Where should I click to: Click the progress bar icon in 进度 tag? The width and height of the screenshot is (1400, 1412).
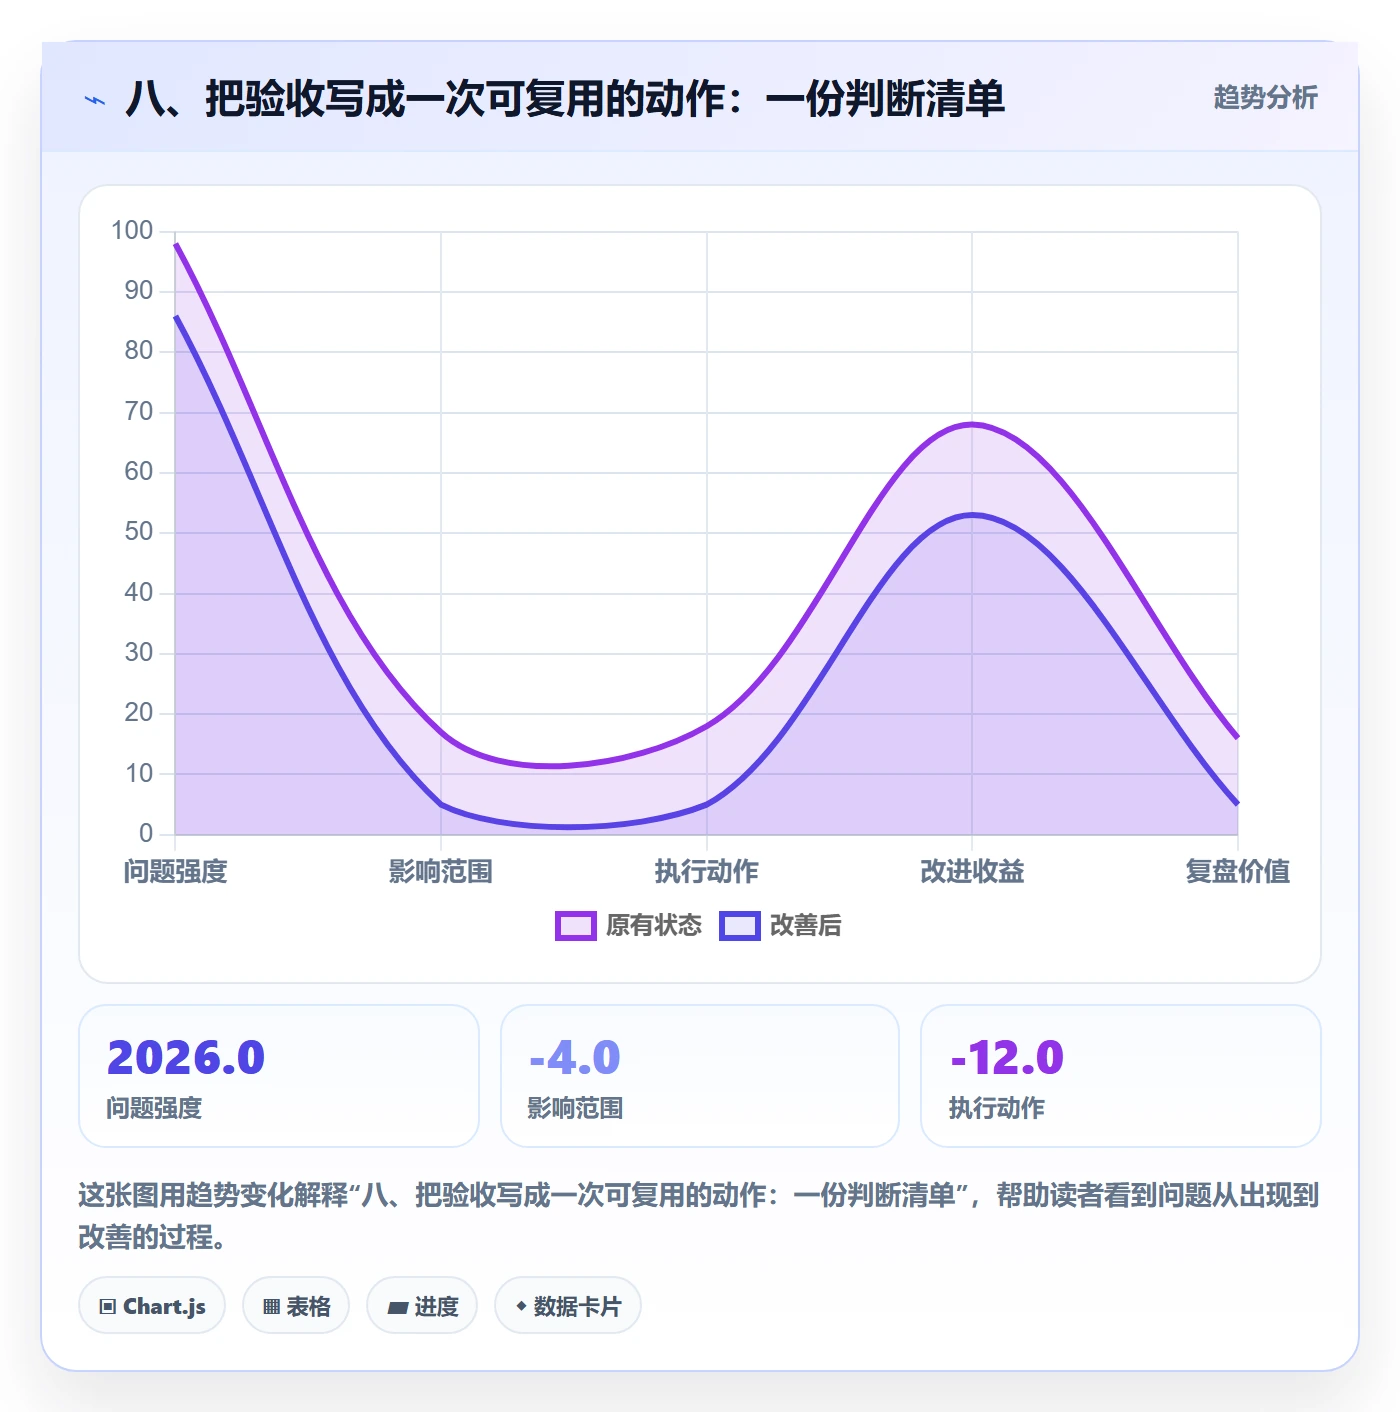[x=397, y=1307]
